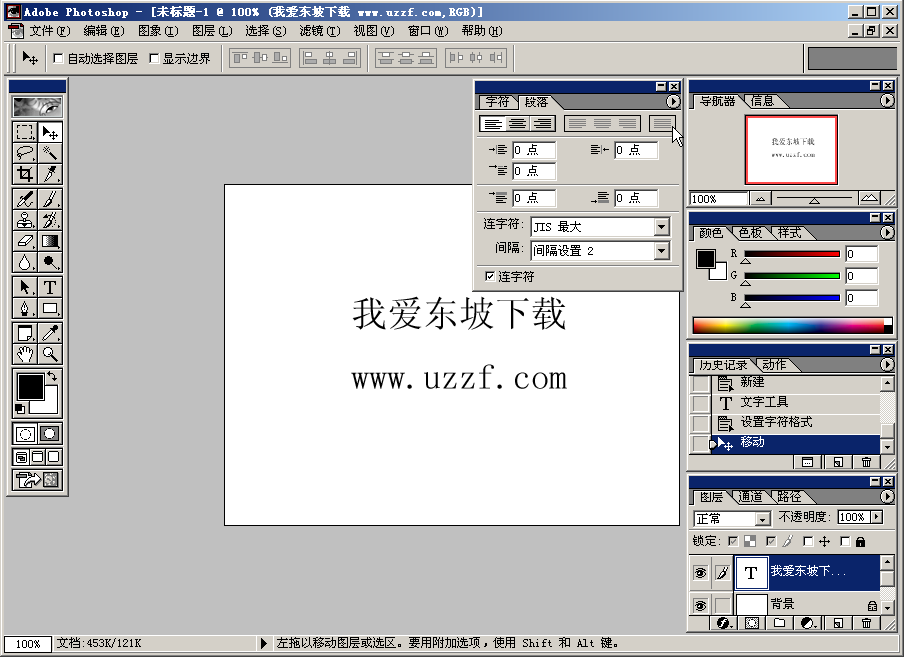Toggle lock position checkbox
The width and height of the screenshot is (904, 657).
pos(808,541)
